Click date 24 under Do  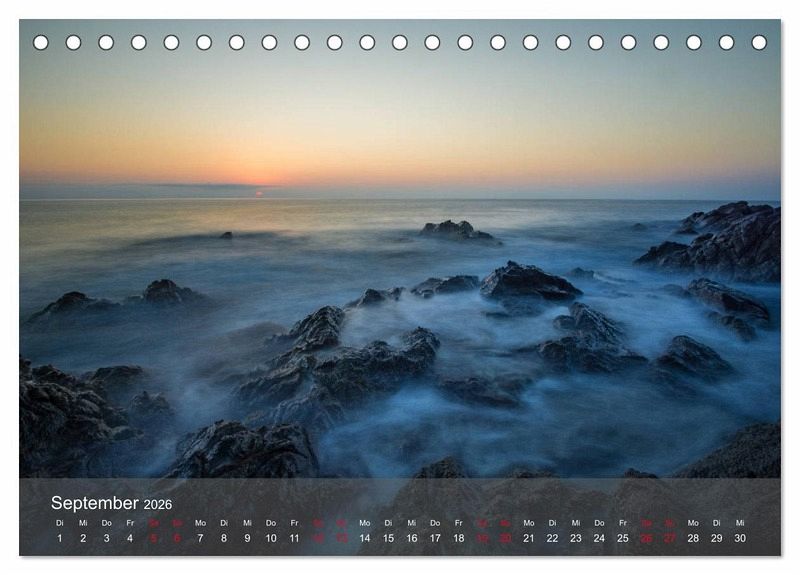click(x=599, y=538)
